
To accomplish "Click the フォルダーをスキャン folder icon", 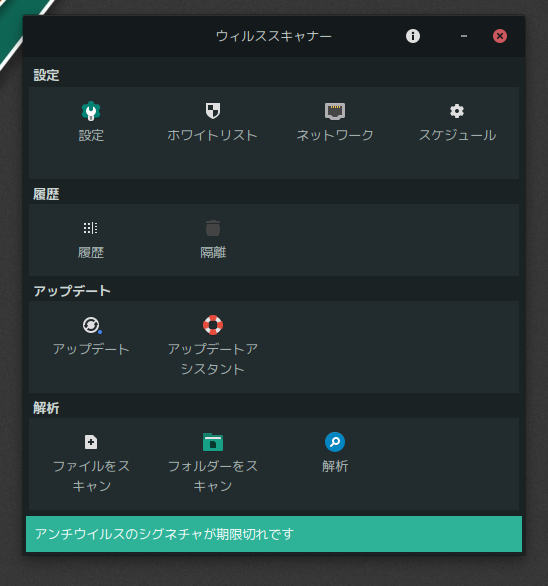I will click(213, 442).
